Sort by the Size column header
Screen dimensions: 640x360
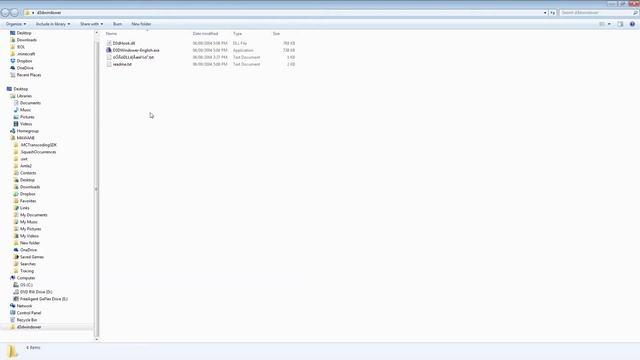[277, 33]
